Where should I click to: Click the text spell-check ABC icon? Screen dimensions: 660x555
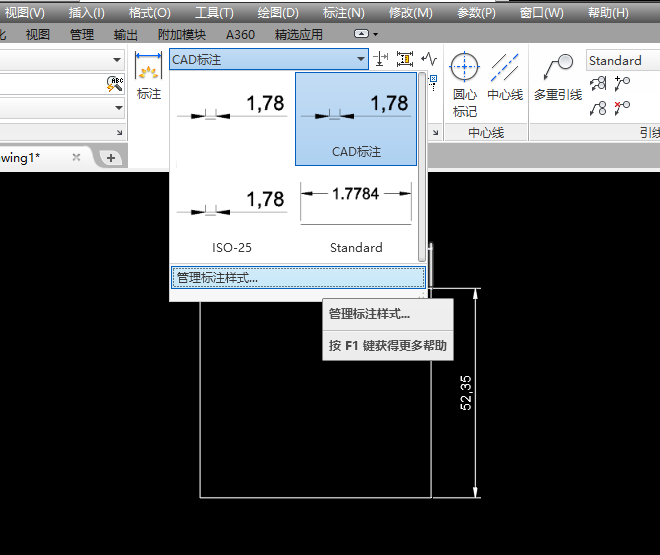click(114, 84)
